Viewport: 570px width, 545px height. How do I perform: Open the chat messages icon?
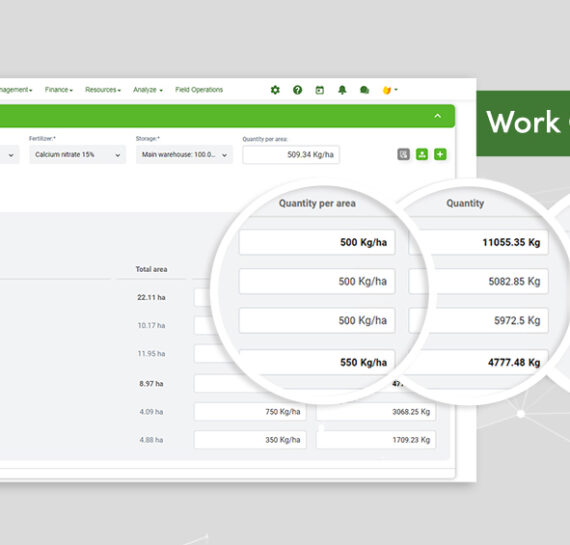point(364,90)
